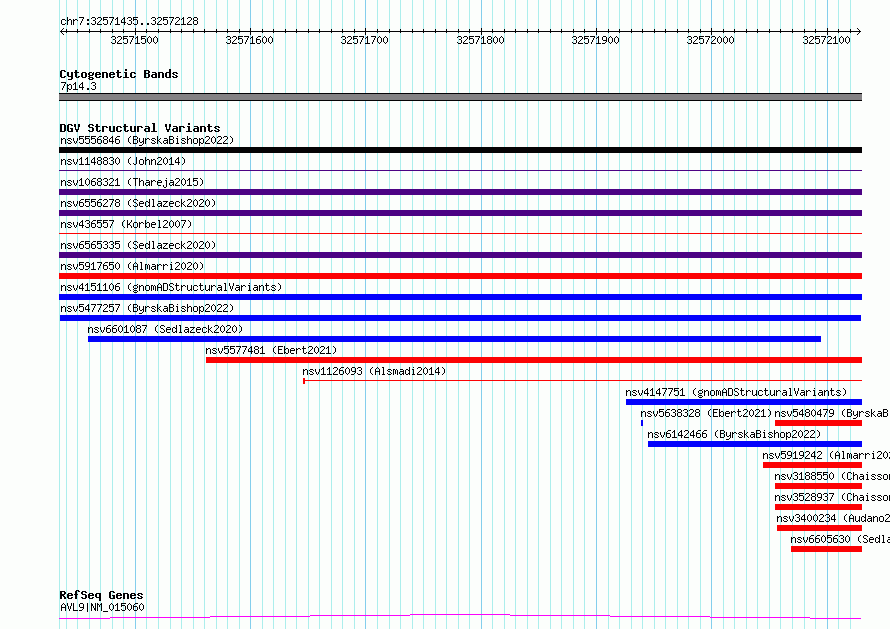The image size is (890, 629).
Task: Open nsv6556278 (Sedlazeck2020) label
Action: point(138,203)
